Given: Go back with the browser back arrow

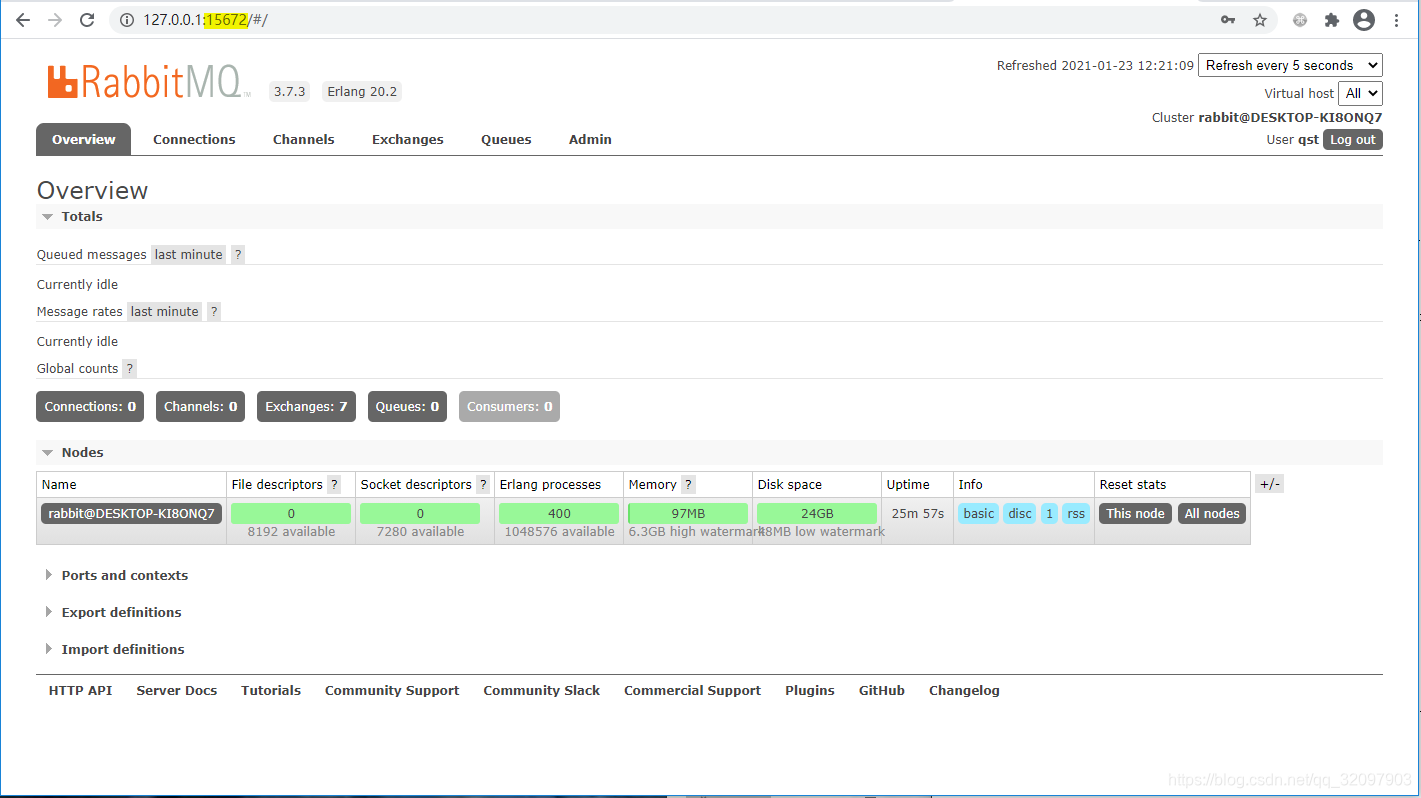Looking at the screenshot, I should click(x=23, y=20).
